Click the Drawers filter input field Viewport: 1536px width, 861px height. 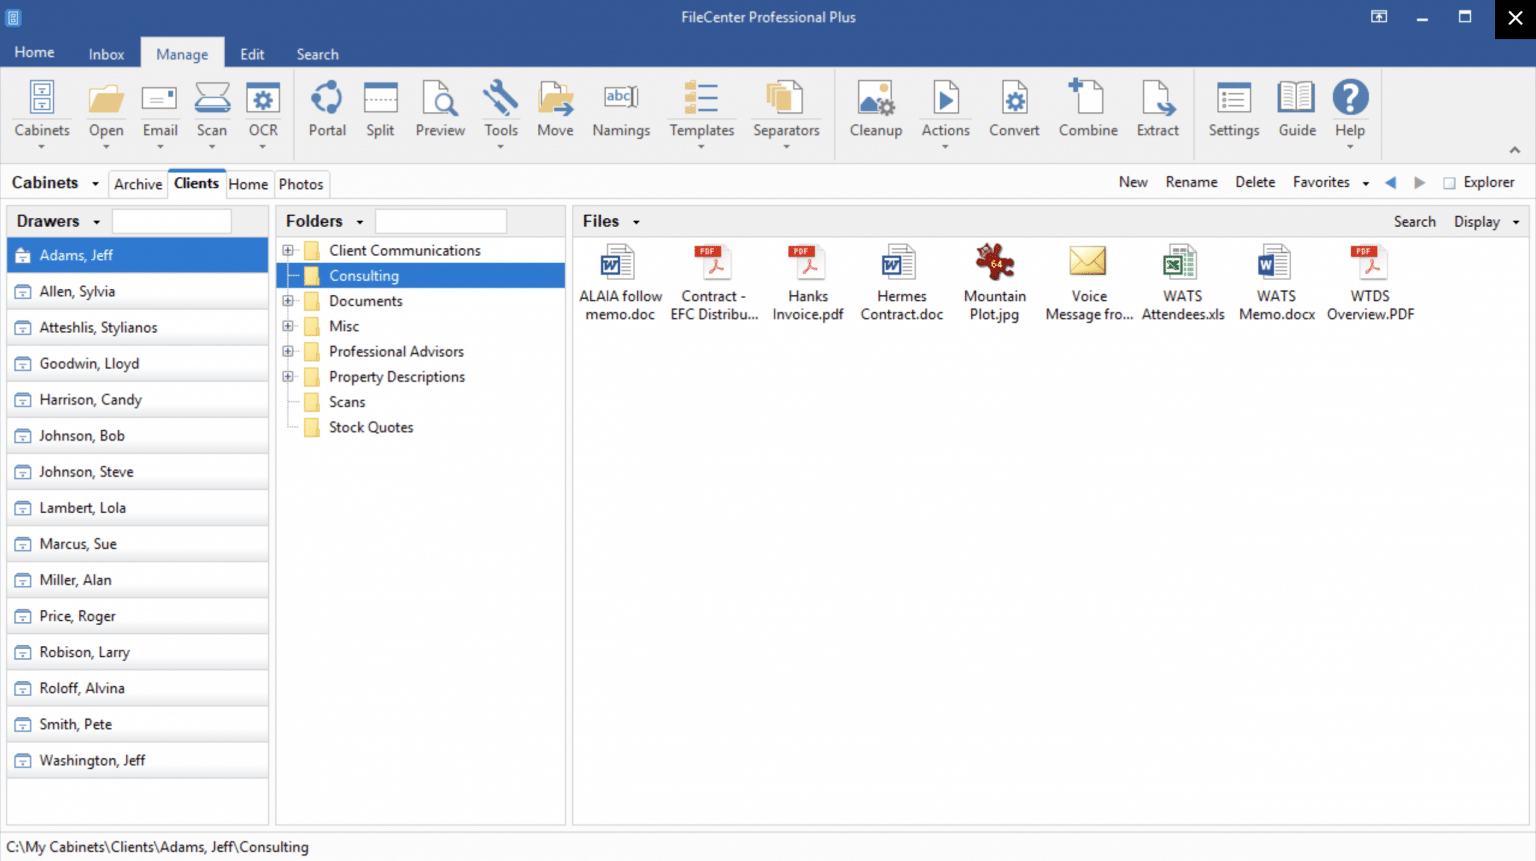tap(172, 221)
